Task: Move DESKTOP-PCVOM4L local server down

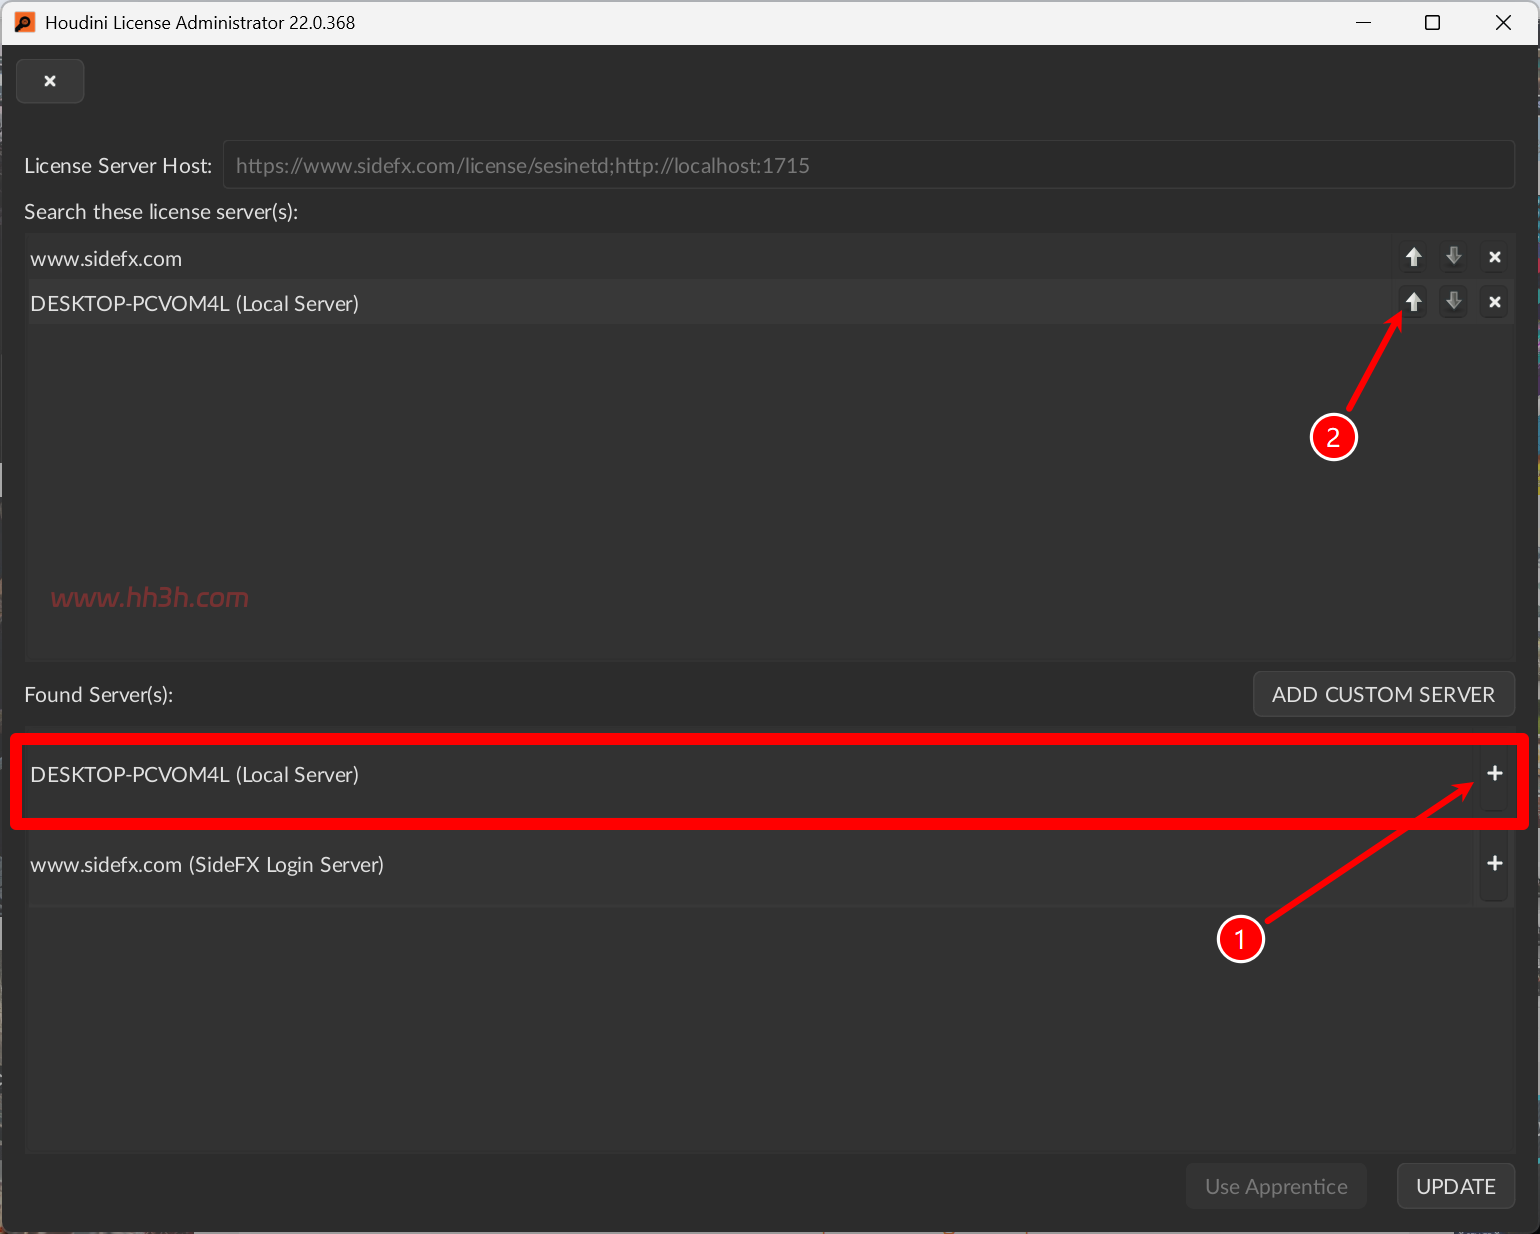Action: (x=1454, y=301)
